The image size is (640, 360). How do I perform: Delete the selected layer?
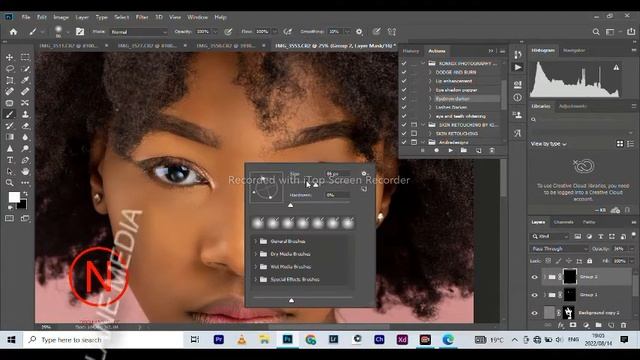pyautogui.click(x=623, y=325)
